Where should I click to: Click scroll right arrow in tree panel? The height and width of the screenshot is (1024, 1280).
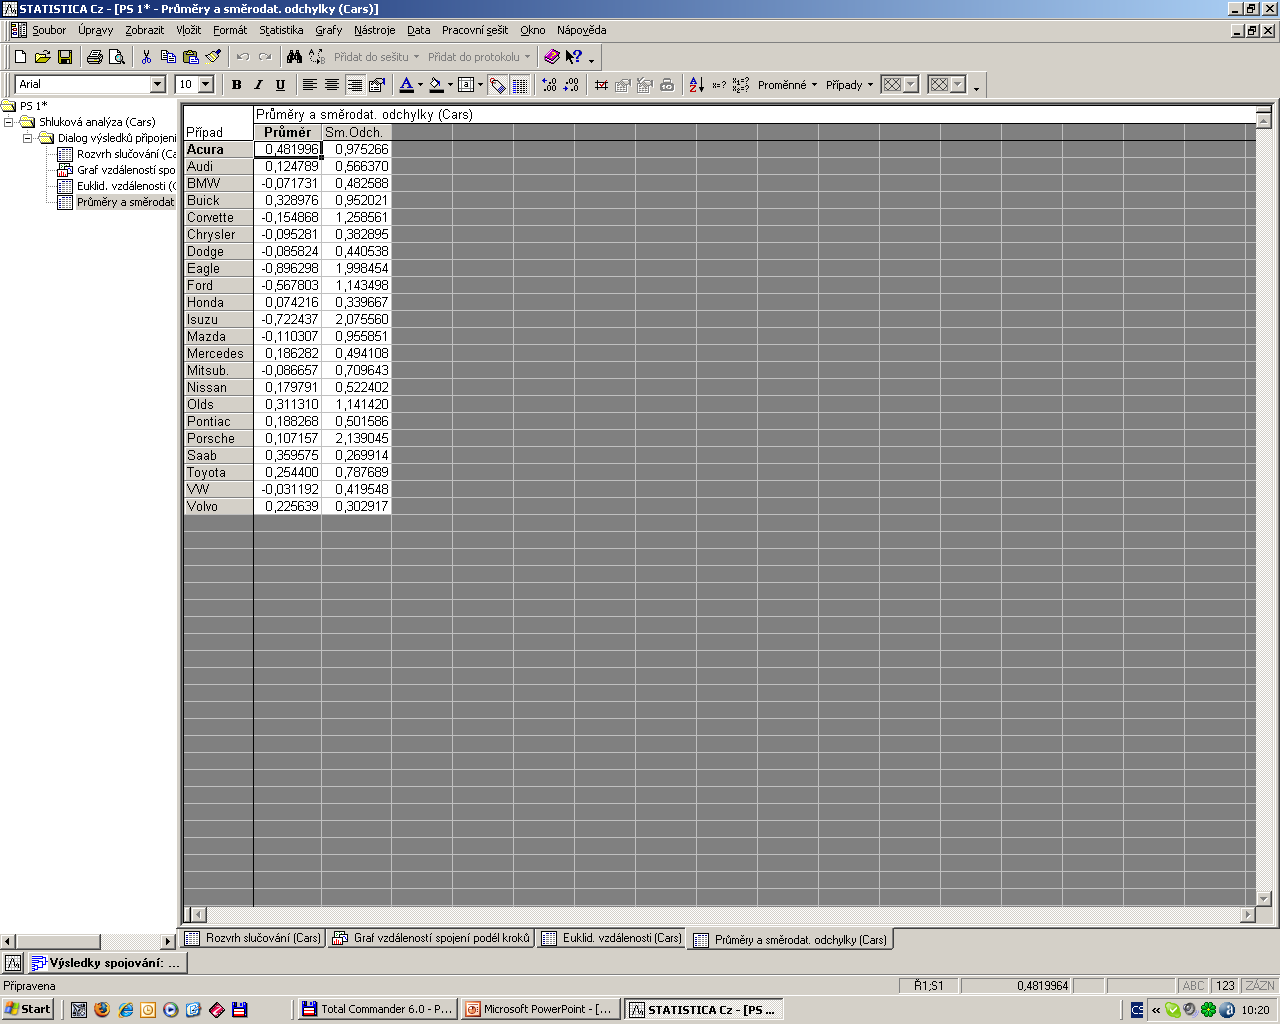168,942
